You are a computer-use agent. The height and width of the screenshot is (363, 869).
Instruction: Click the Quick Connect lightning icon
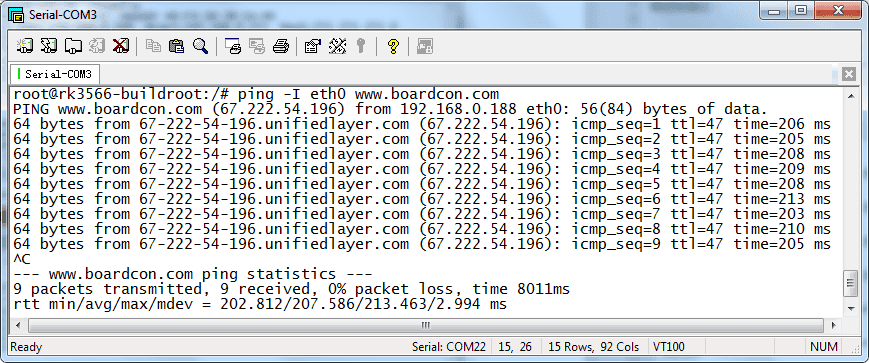coord(49,46)
